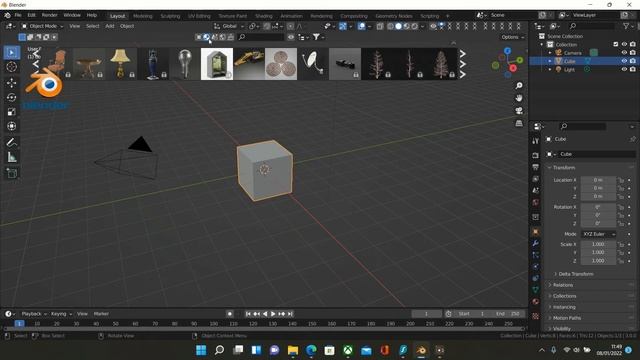Disable Cube in renders camera icon
The width and height of the screenshot is (640, 360).
633,61
